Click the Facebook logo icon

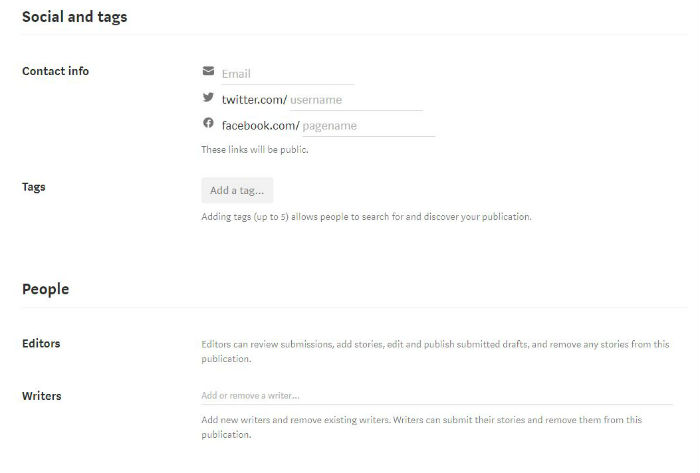pos(208,124)
